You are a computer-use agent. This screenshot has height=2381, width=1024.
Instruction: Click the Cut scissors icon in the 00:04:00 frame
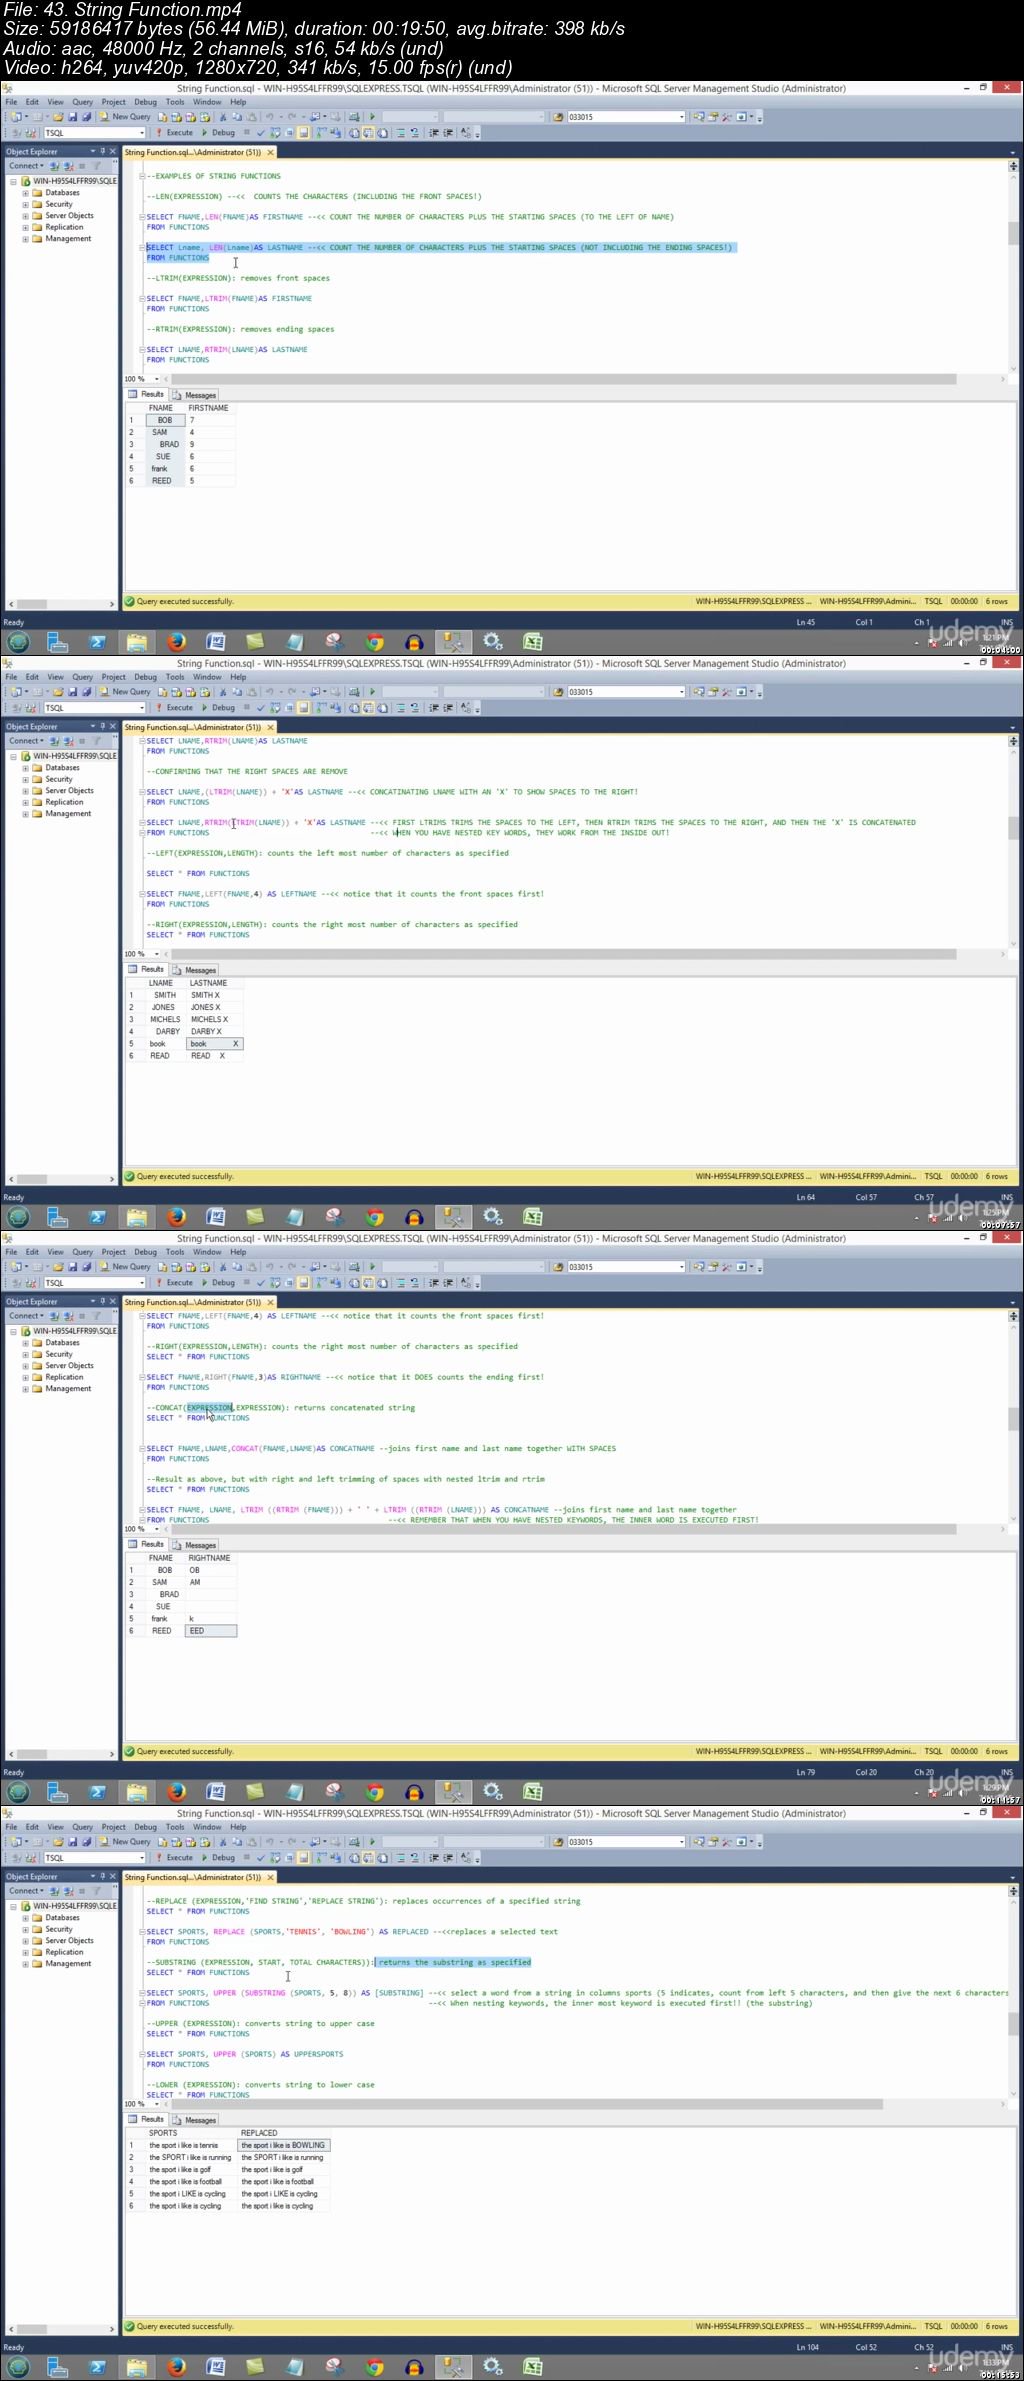[223, 117]
